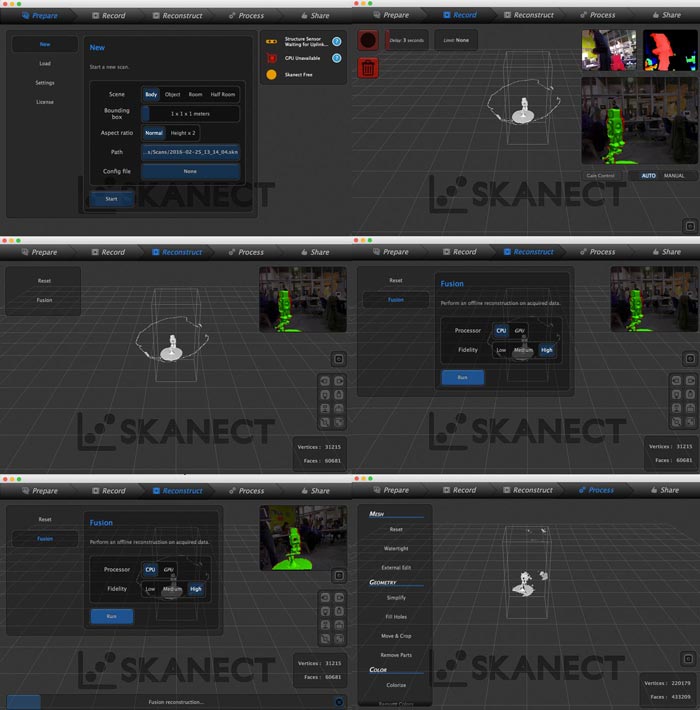This screenshot has height=710, width=700.
Task: Switch to Process tab in the Record window
Action: [x=598, y=15]
